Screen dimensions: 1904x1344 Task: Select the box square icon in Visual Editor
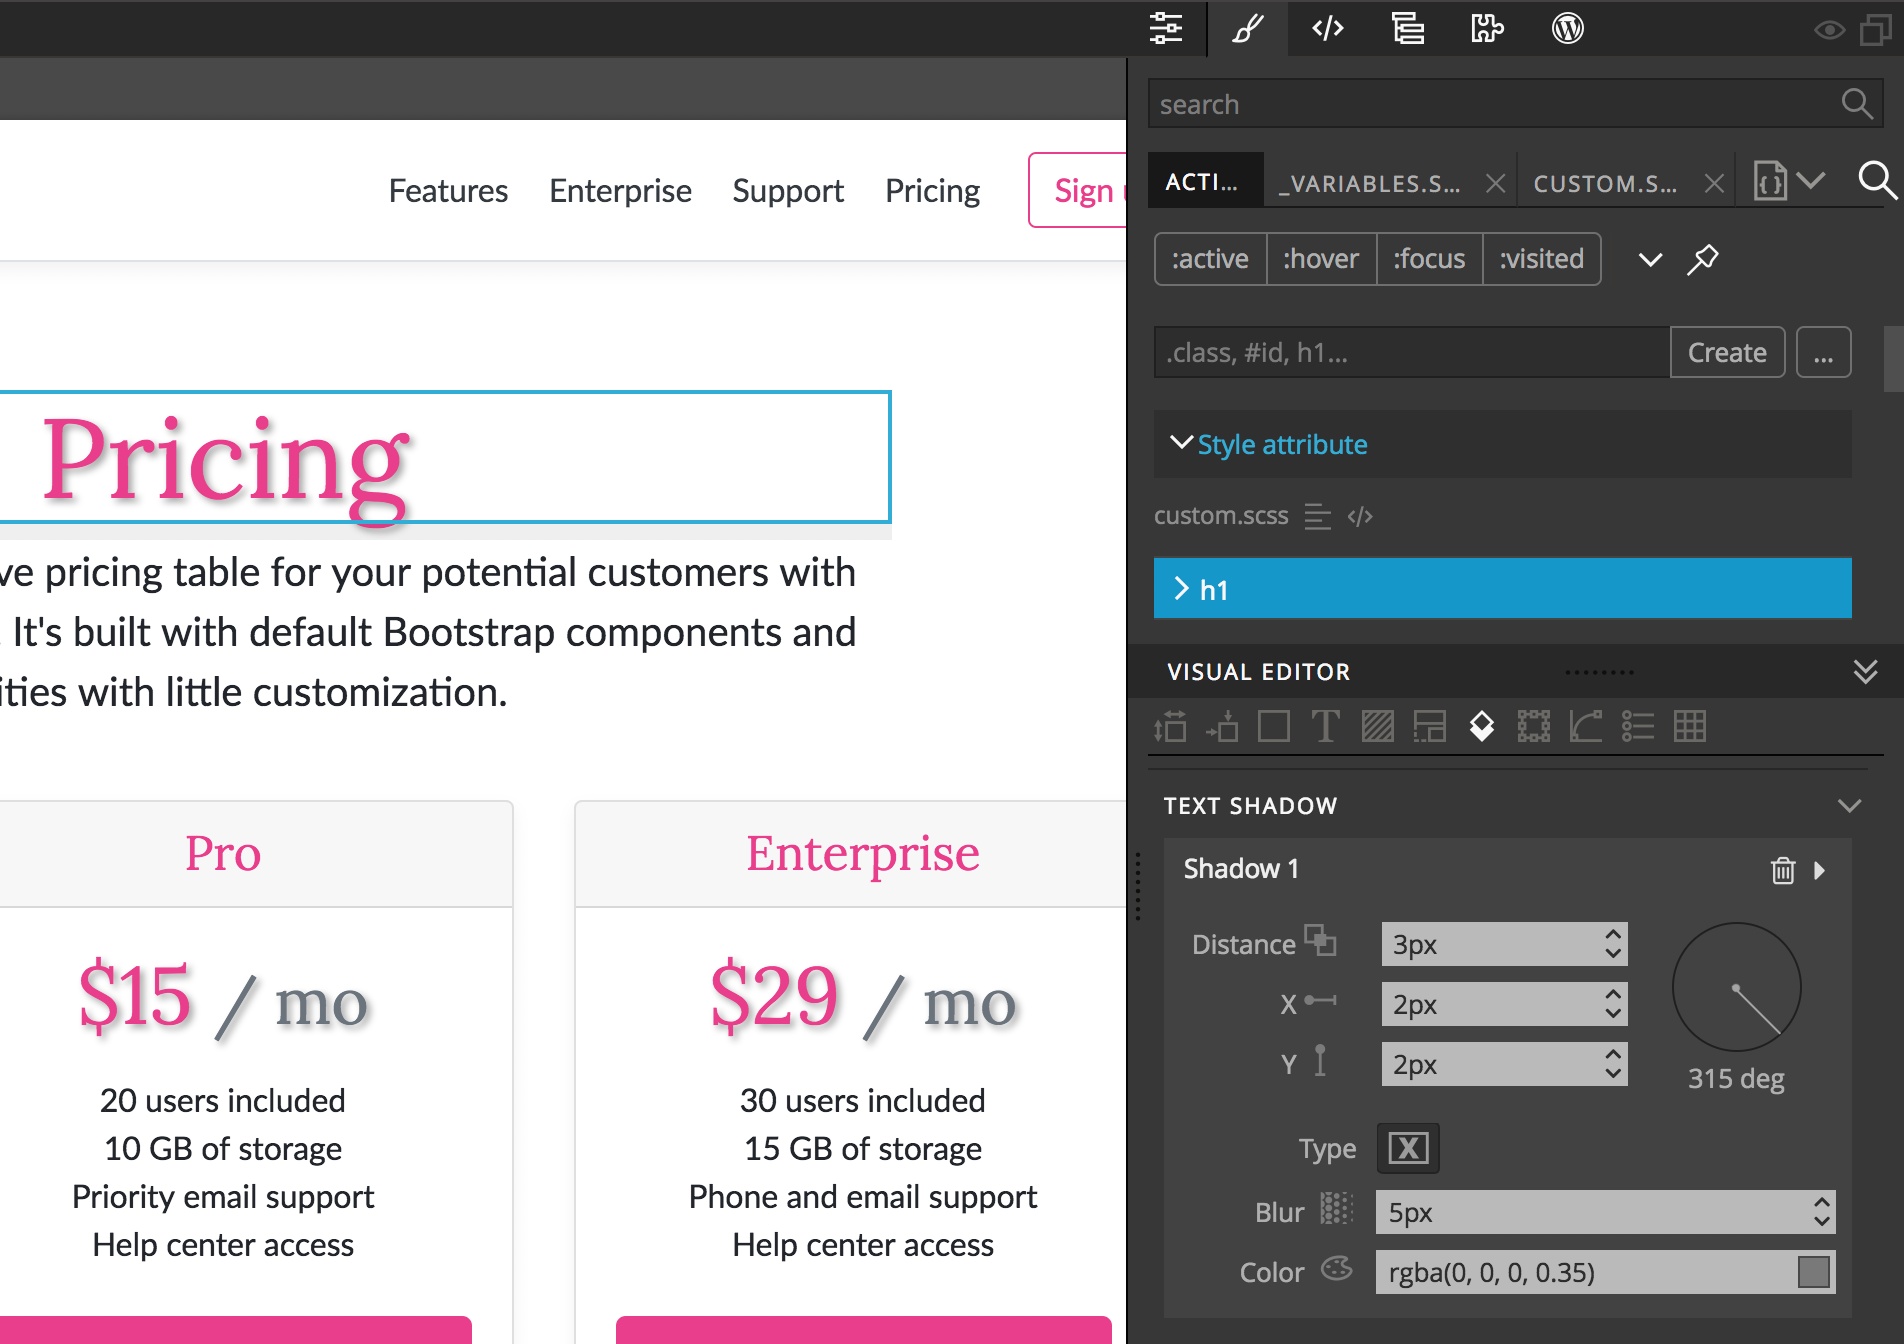1273,726
